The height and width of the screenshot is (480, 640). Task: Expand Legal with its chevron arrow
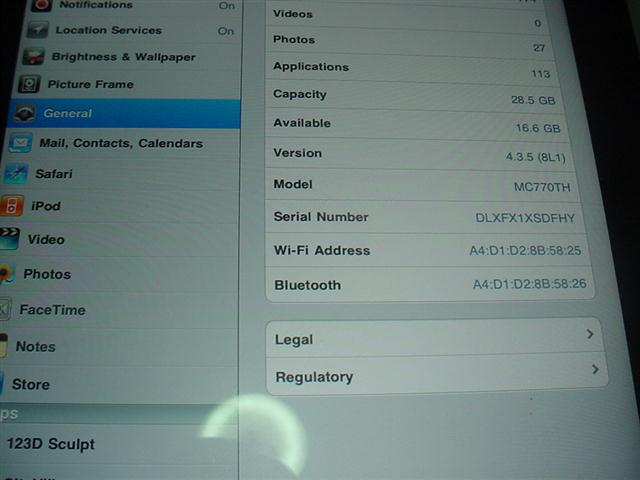590,335
